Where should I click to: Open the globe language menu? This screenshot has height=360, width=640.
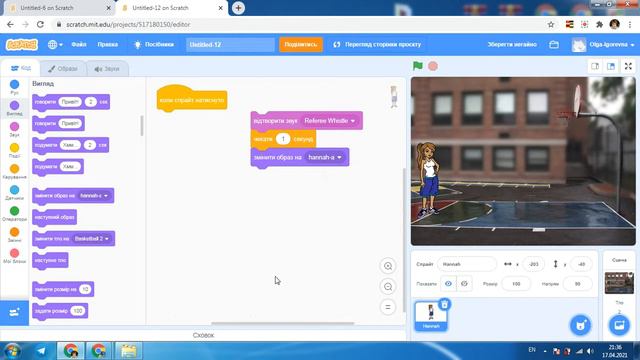[55, 44]
